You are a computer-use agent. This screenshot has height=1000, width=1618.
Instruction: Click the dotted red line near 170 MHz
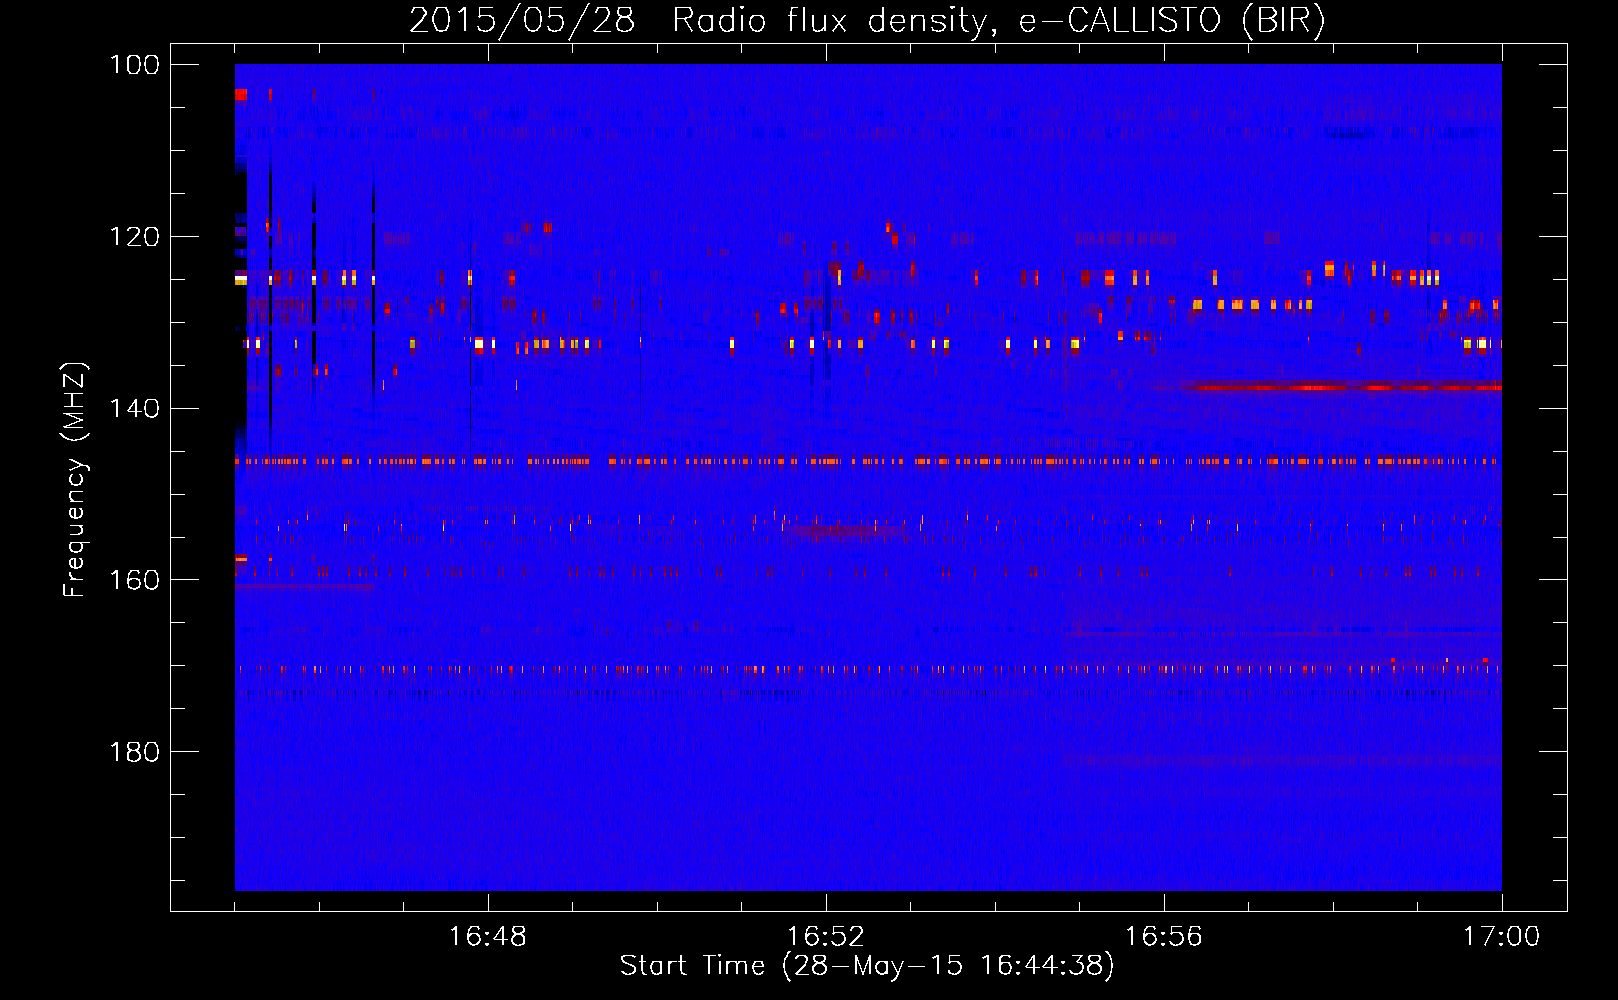[868, 669]
